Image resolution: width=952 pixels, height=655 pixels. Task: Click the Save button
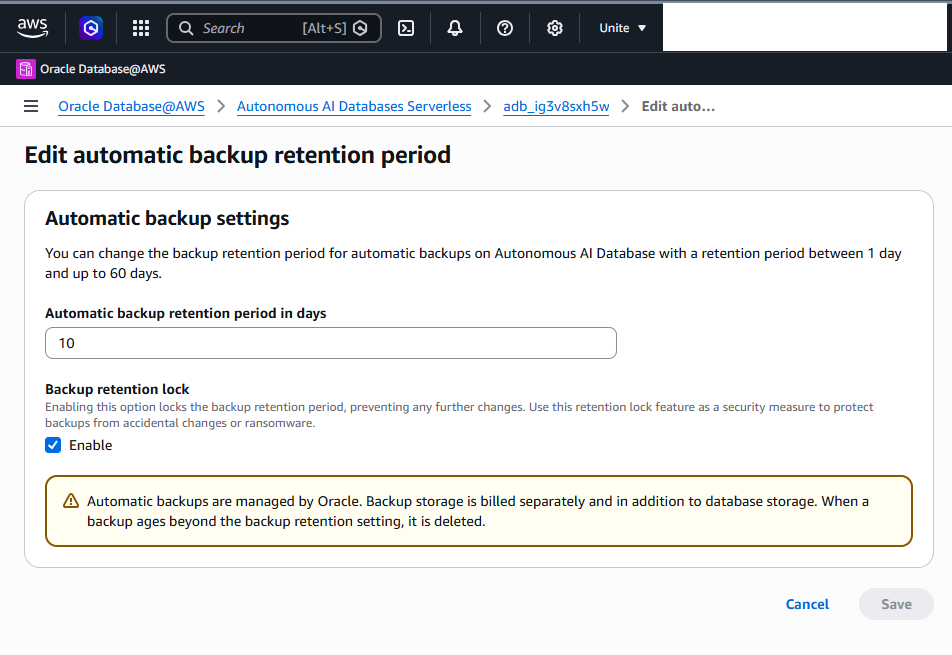(896, 604)
